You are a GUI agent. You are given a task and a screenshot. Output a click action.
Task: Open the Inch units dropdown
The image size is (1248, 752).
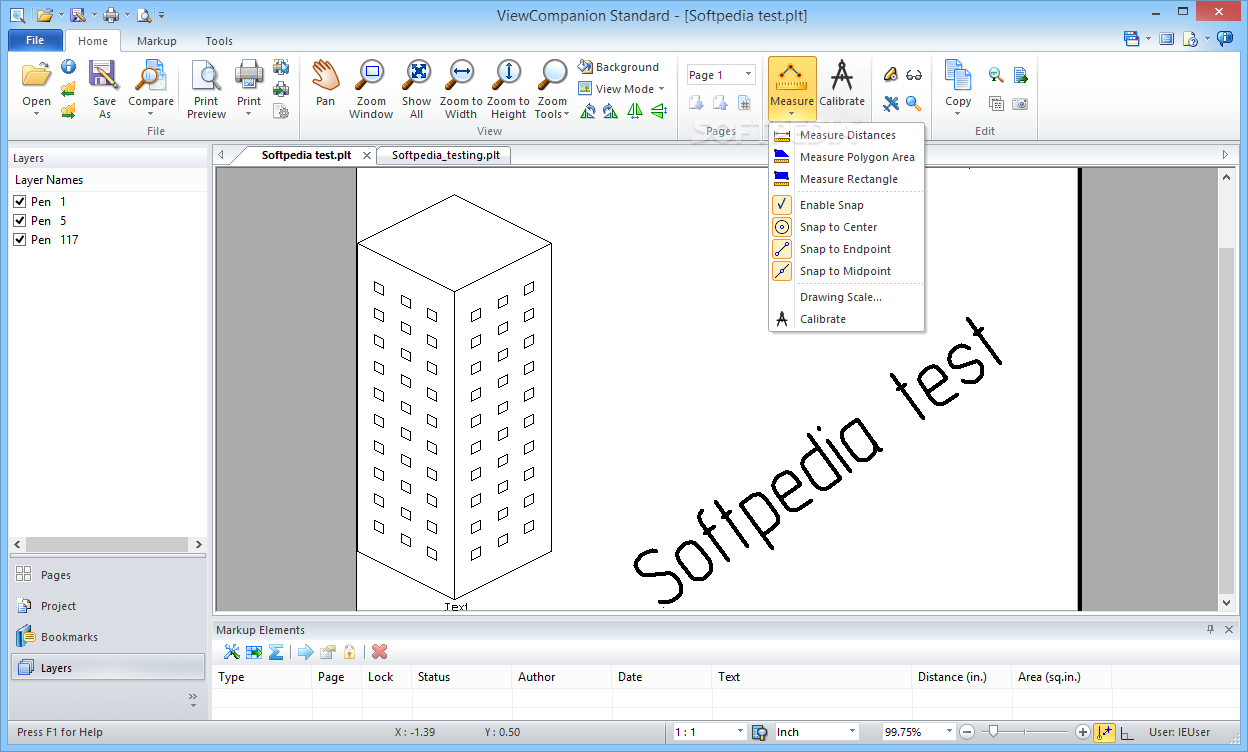click(x=853, y=732)
